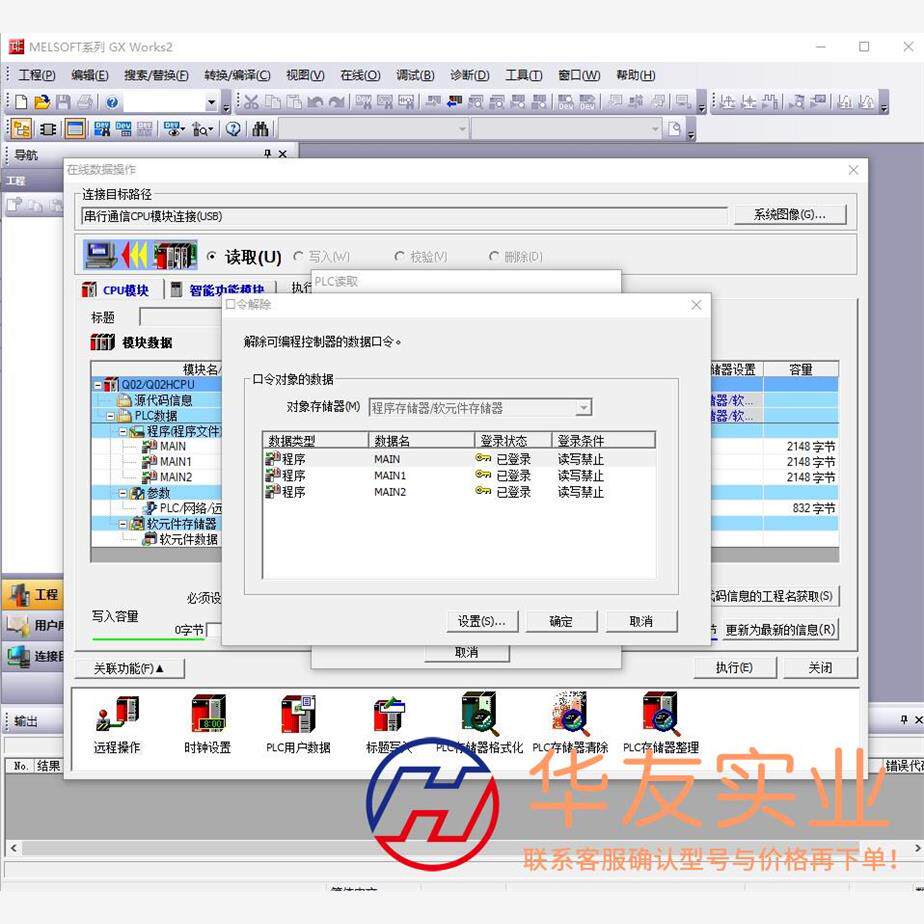Open the 工具(T) menu

tap(524, 75)
